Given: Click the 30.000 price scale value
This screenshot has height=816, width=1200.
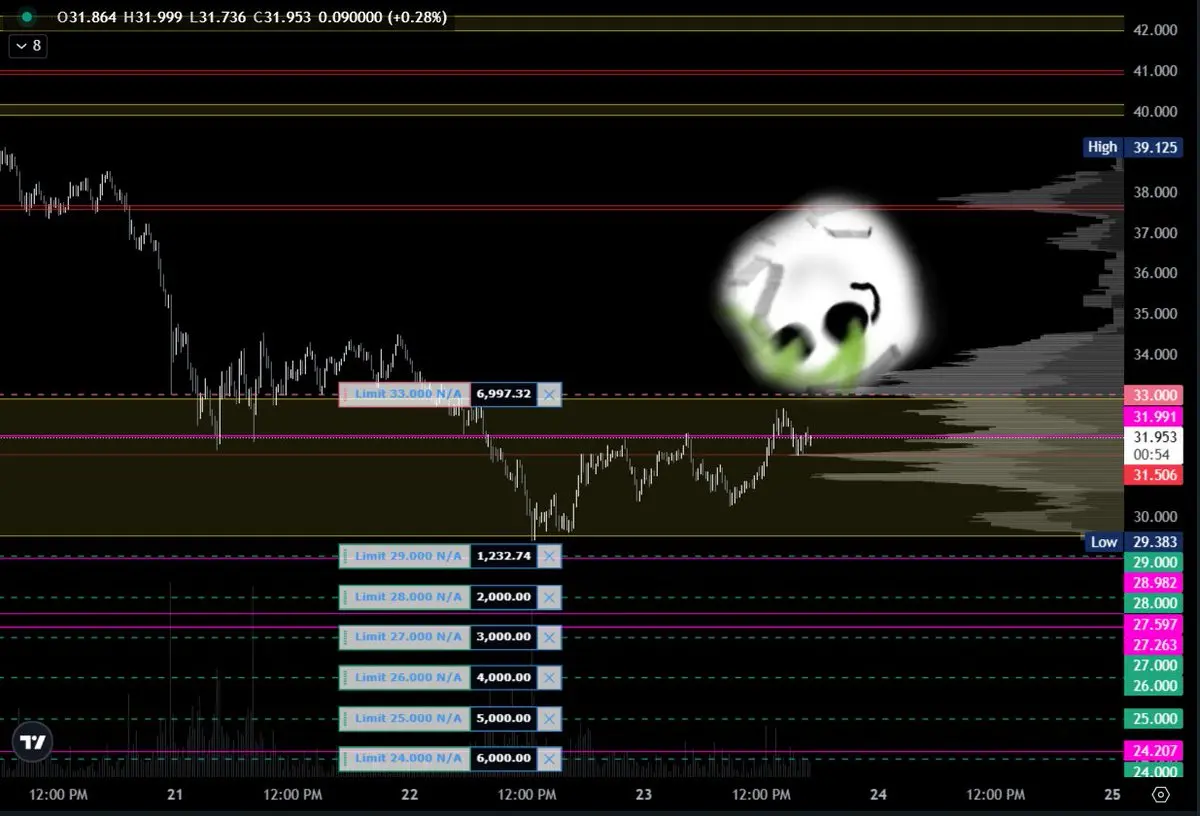Looking at the screenshot, I should [1155, 516].
